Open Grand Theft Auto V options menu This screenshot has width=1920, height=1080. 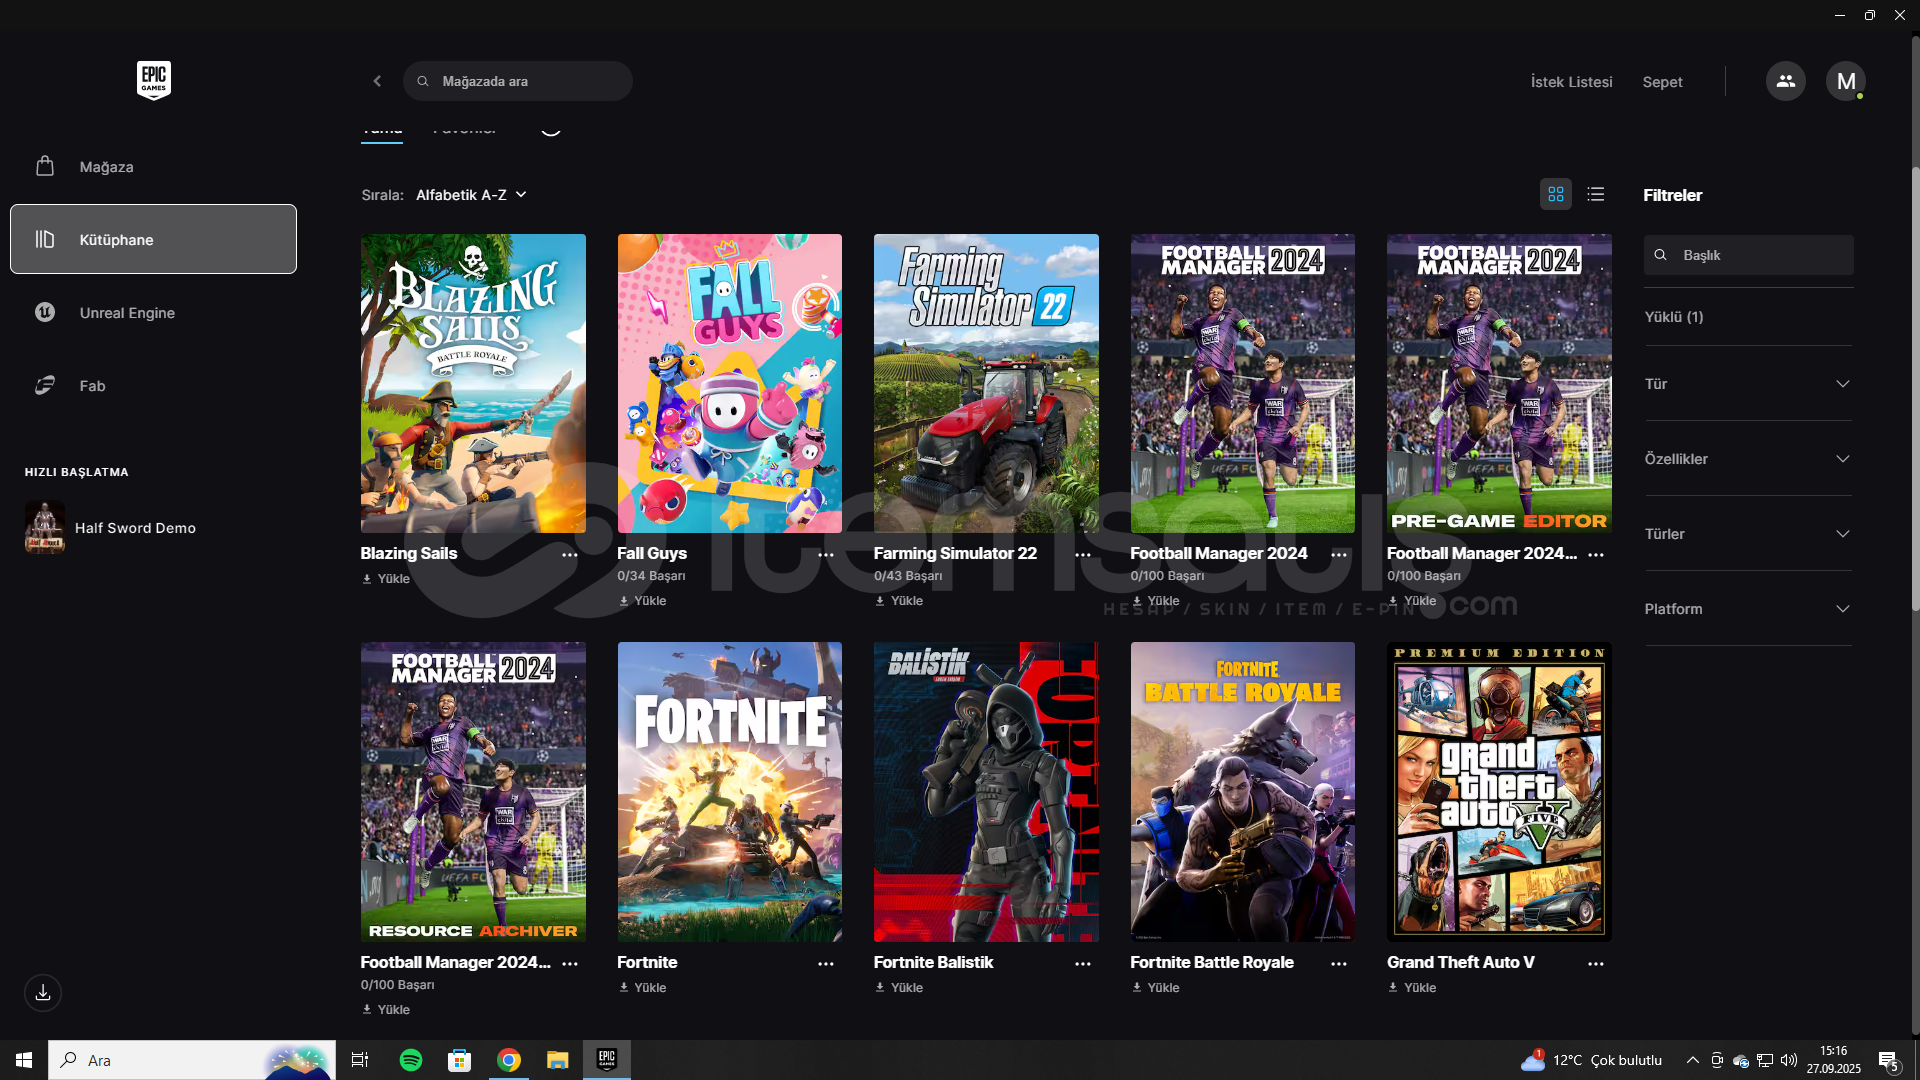1595,963
